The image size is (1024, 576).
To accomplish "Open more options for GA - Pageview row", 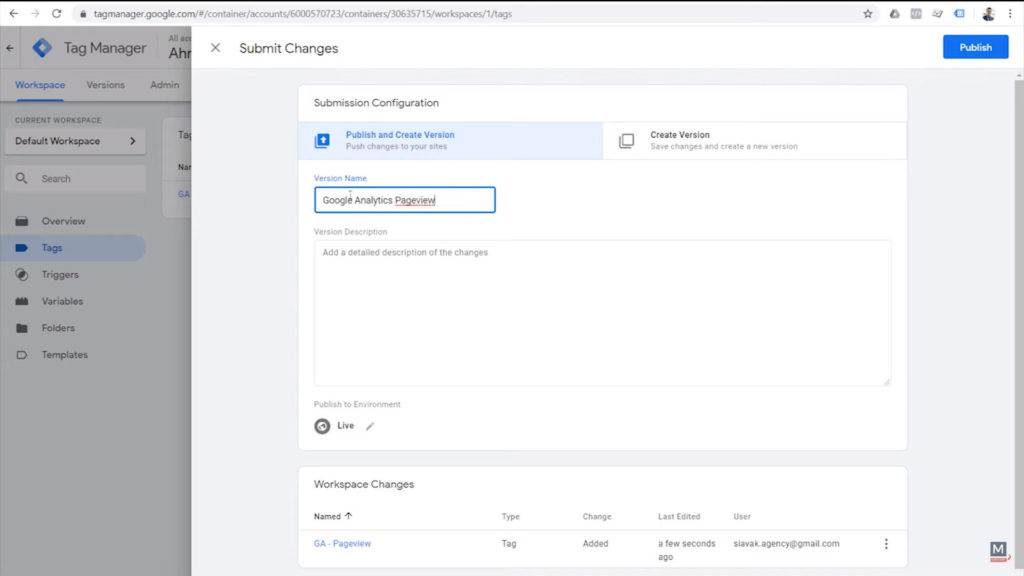I will pyautogui.click(x=885, y=544).
